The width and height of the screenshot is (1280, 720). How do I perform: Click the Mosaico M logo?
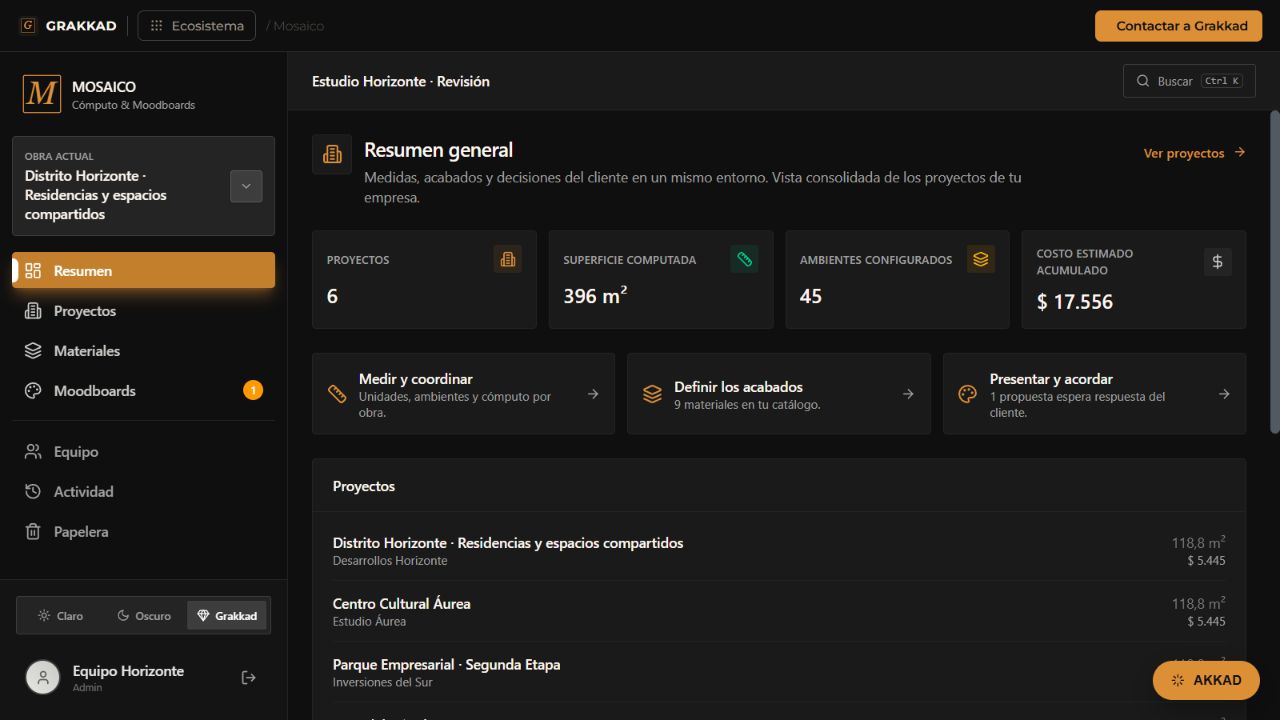(42, 94)
